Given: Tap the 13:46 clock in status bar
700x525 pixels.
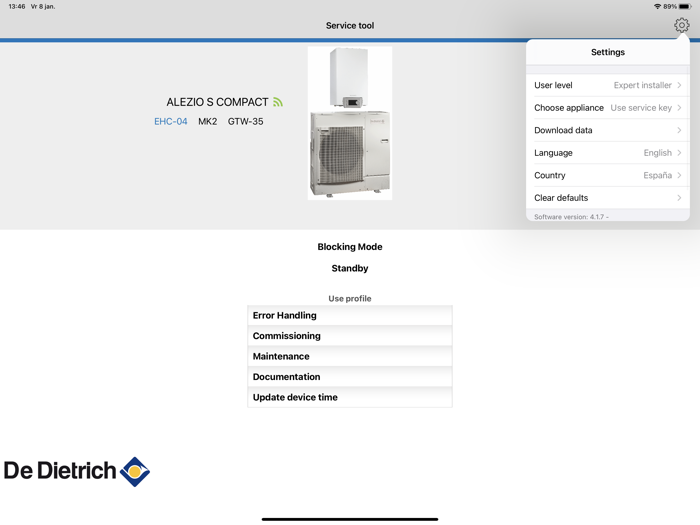Looking at the screenshot, I should pyautogui.click(x=17, y=6).
